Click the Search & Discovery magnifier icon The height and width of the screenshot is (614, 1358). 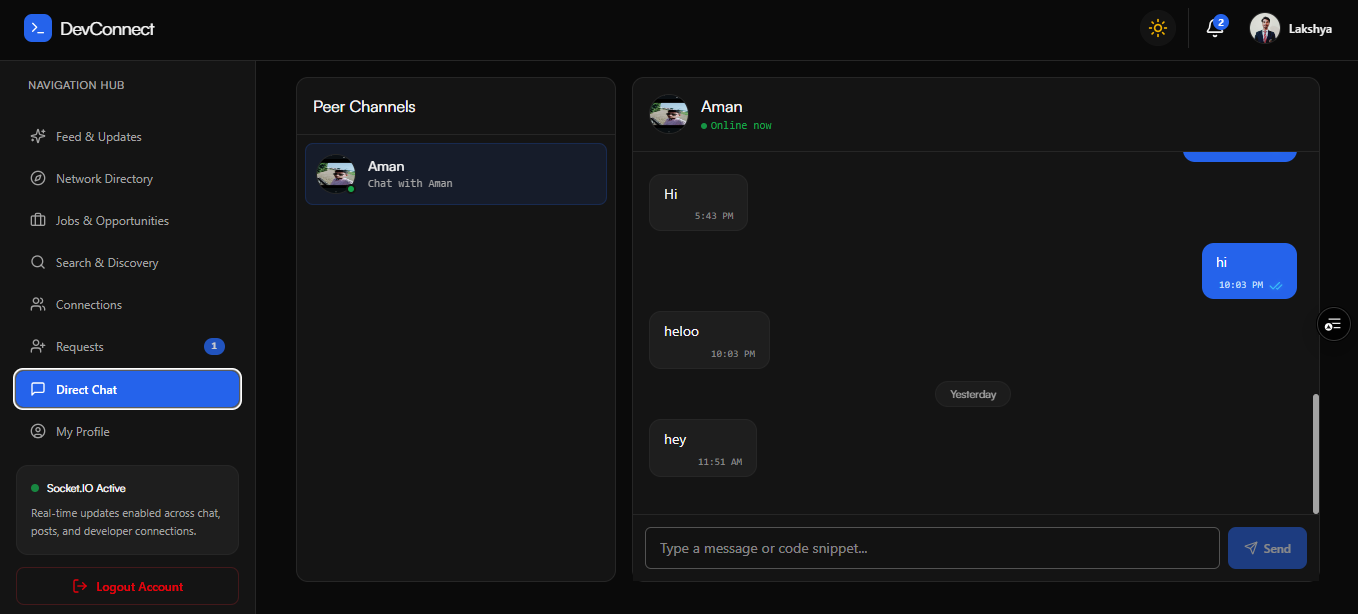tap(38, 263)
